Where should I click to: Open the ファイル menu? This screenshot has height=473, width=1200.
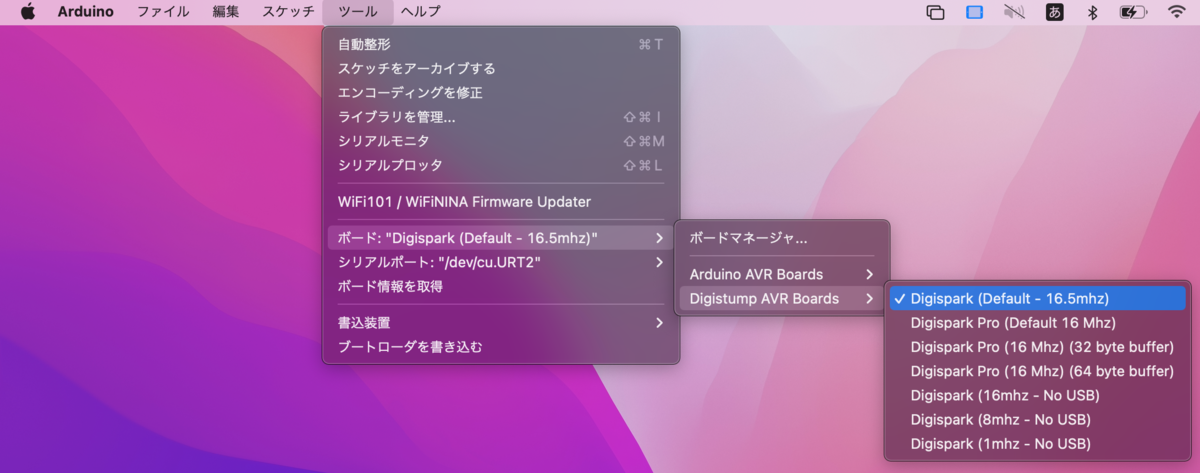click(163, 12)
